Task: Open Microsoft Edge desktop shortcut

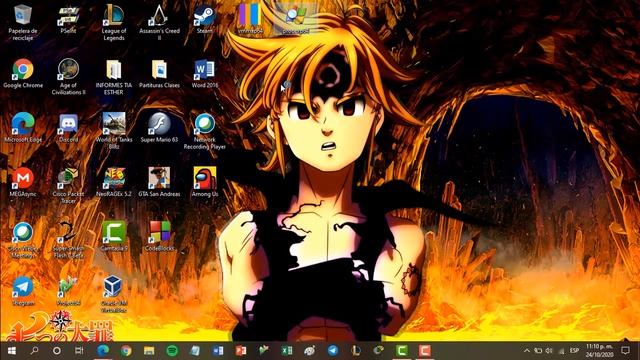Action: [x=23, y=128]
